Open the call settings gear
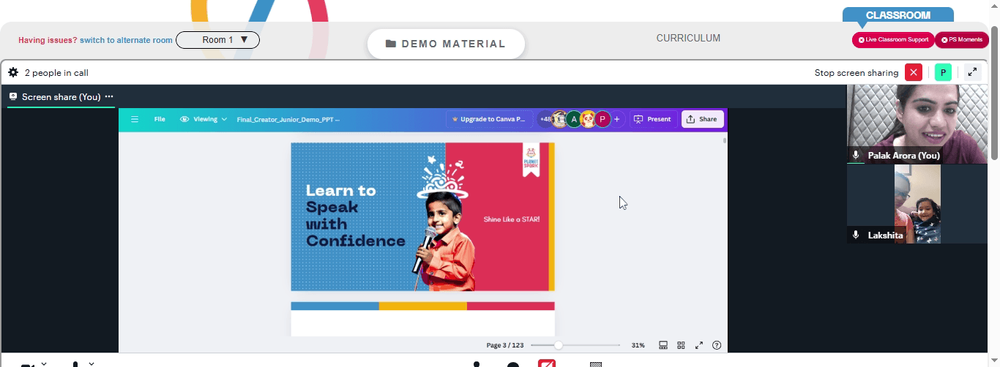This screenshot has width=1000, height=367. click(x=13, y=73)
